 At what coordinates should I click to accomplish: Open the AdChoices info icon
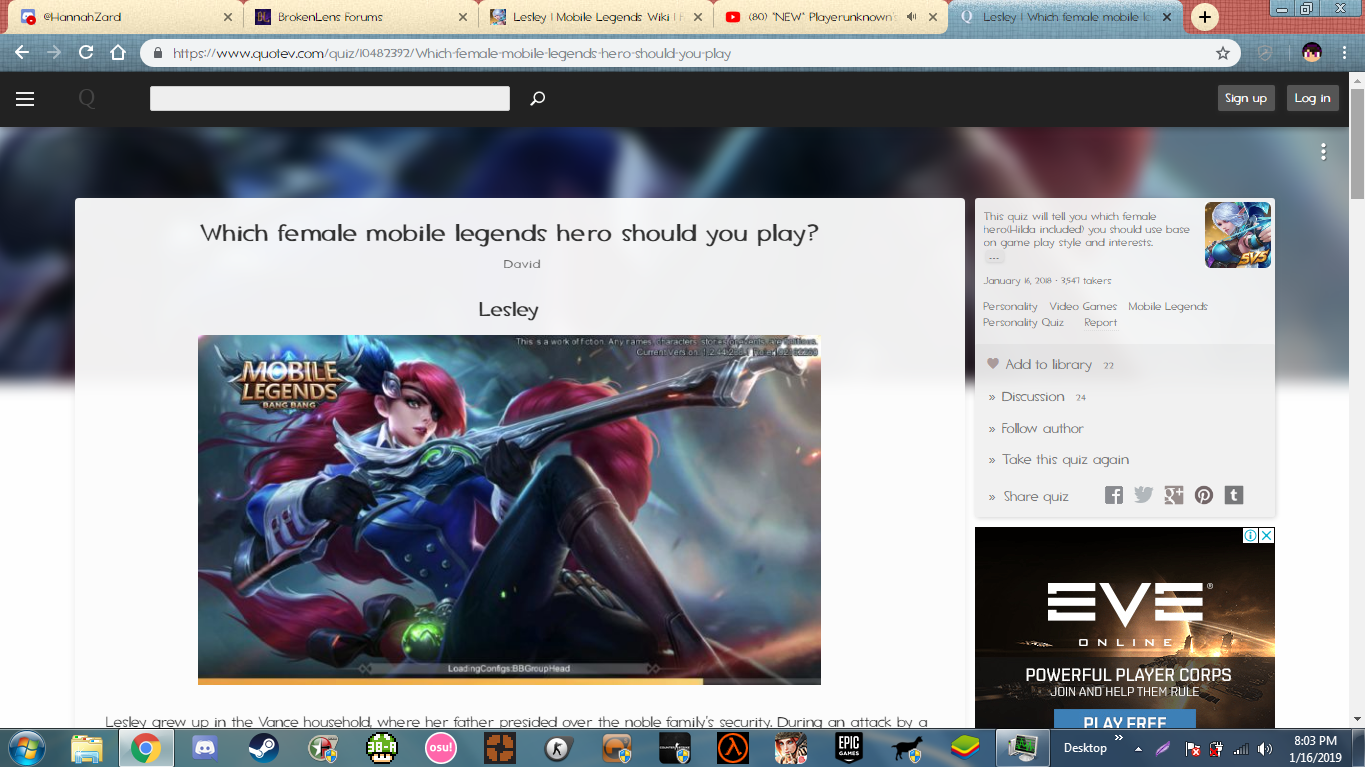coord(1250,536)
